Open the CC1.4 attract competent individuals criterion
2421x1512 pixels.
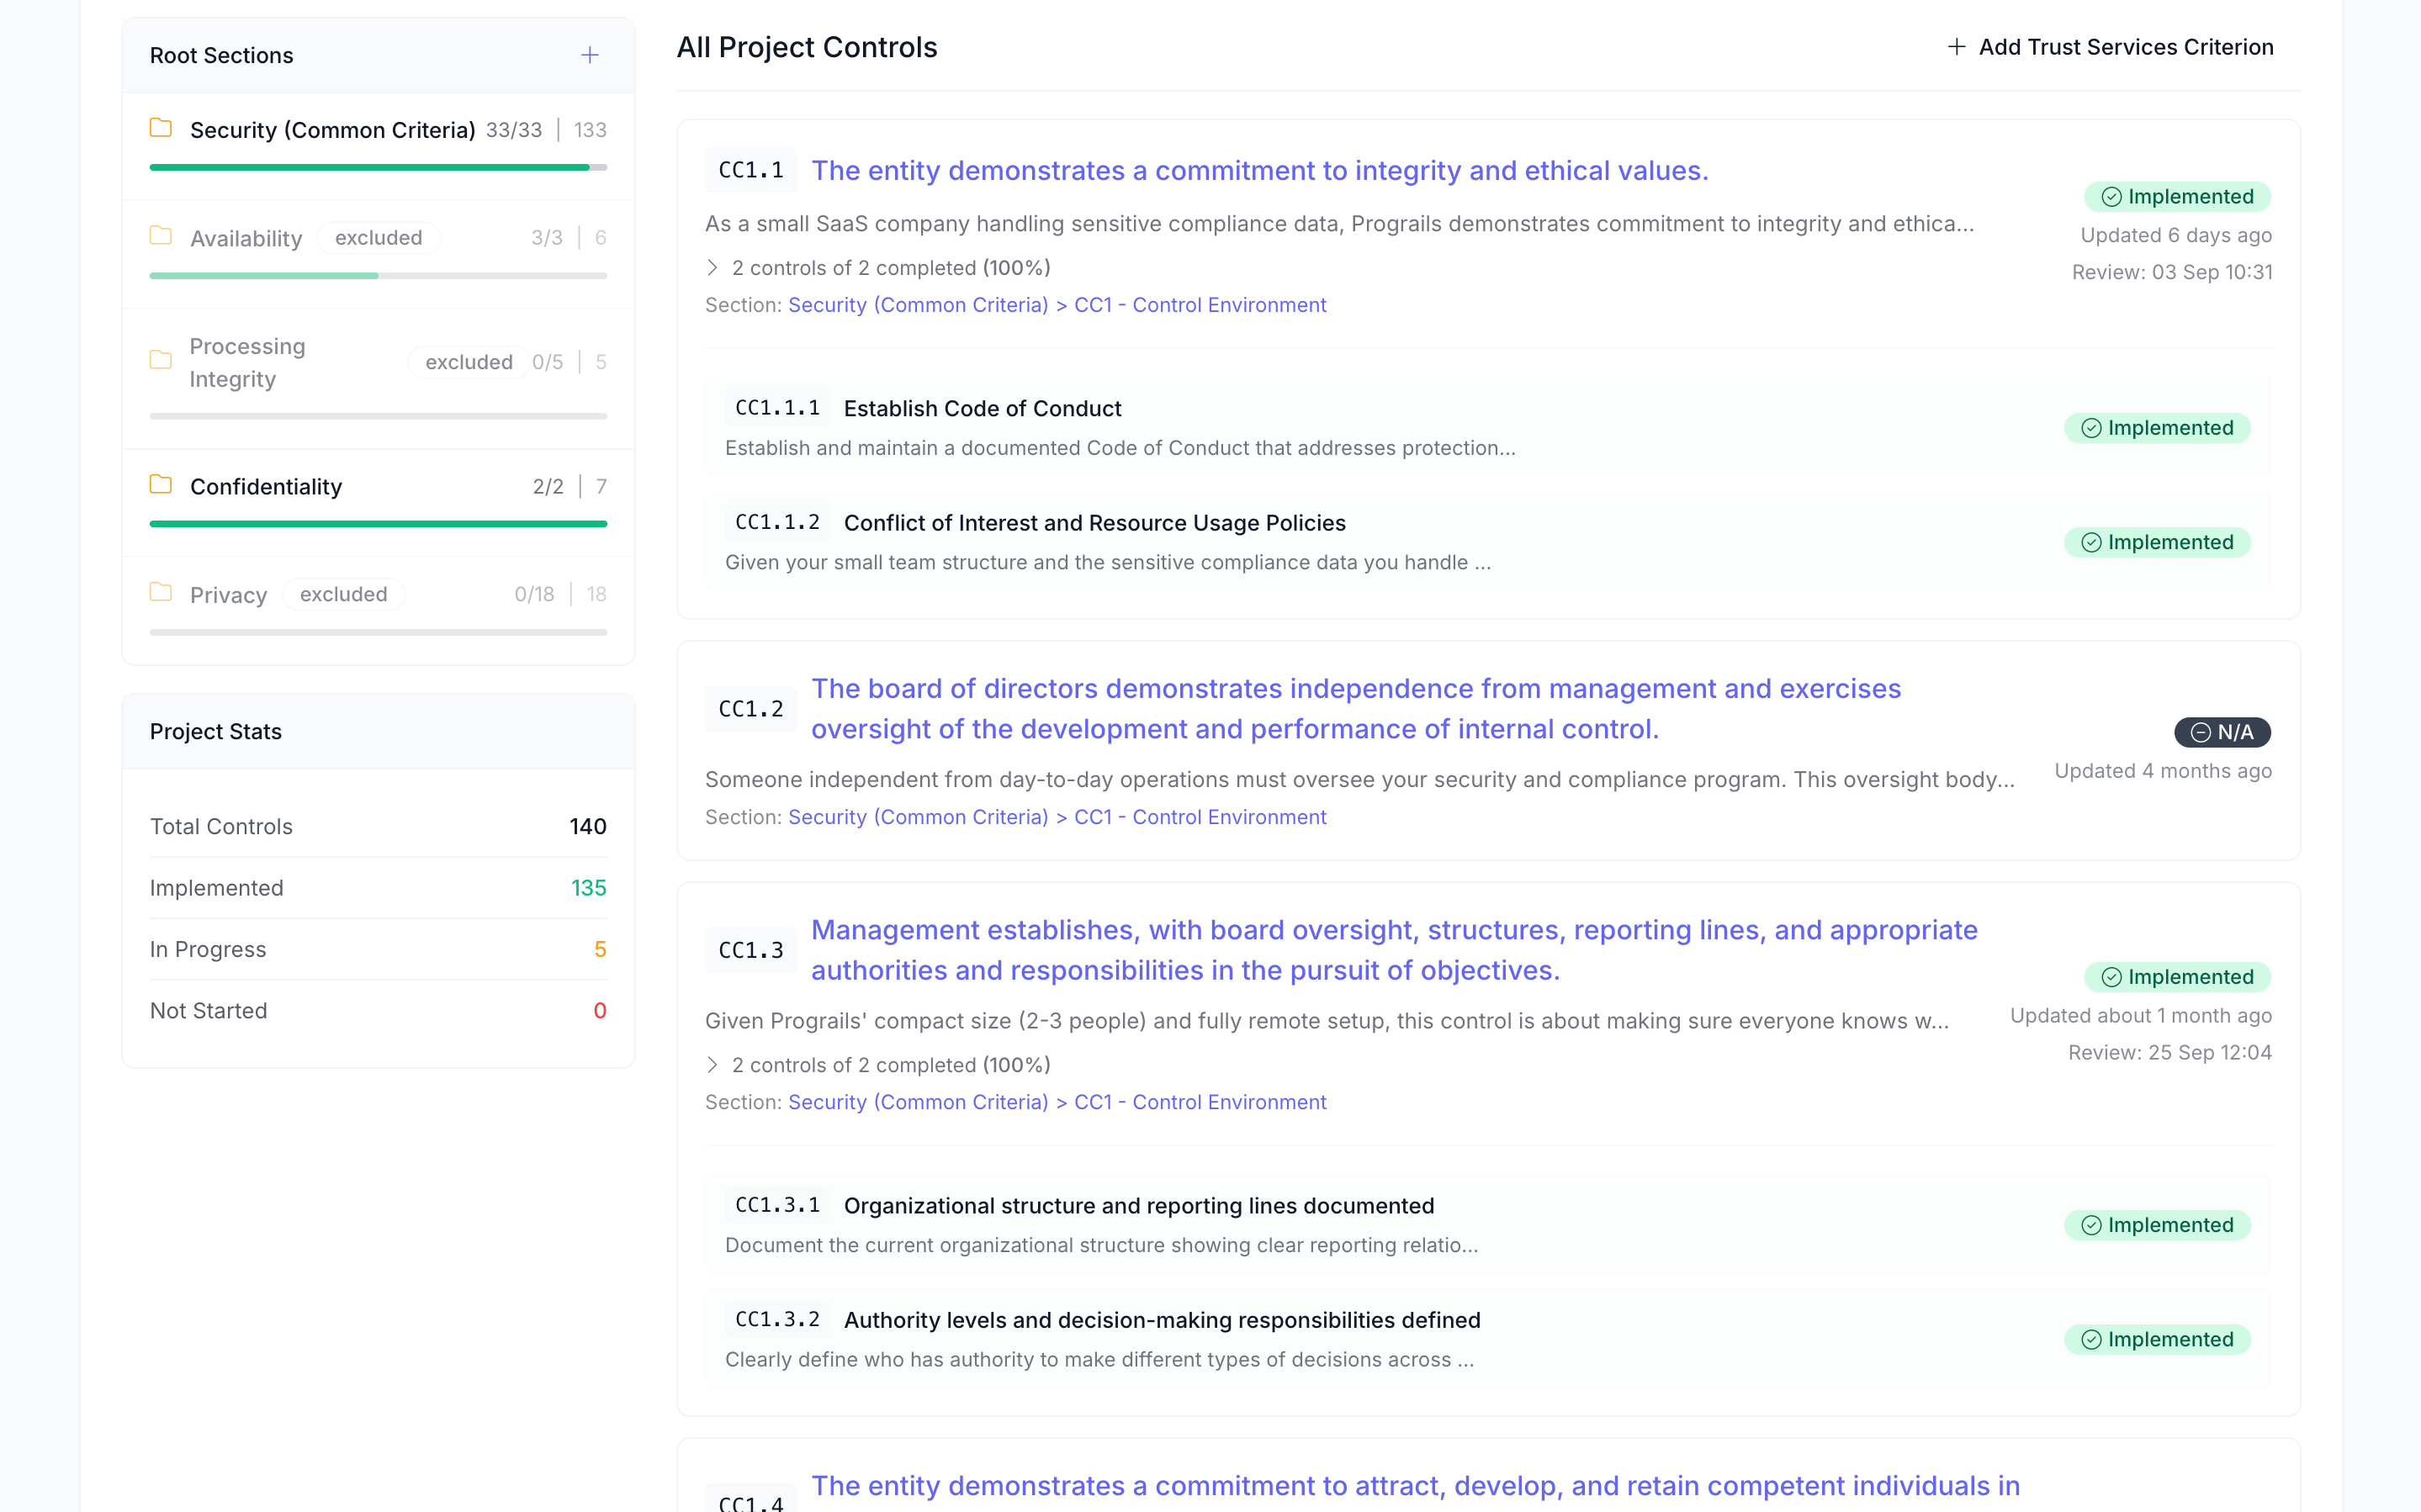click(x=1415, y=1486)
